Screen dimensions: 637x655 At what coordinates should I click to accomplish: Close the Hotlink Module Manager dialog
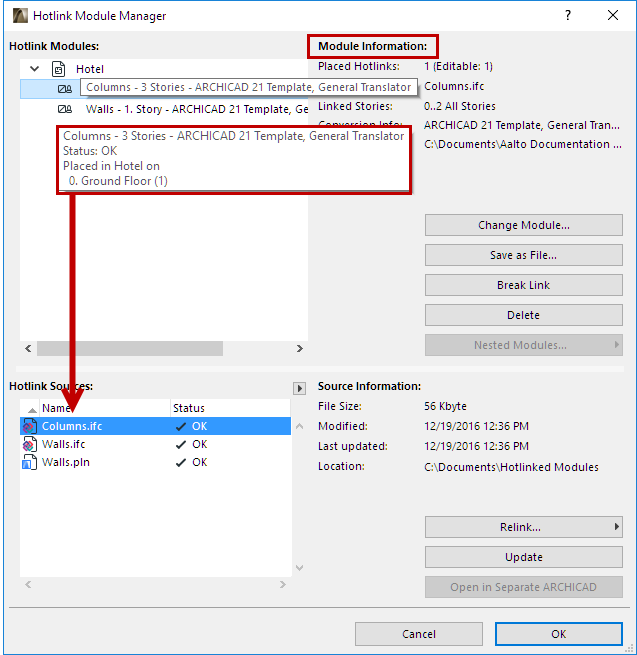pyautogui.click(x=613, y=15)
